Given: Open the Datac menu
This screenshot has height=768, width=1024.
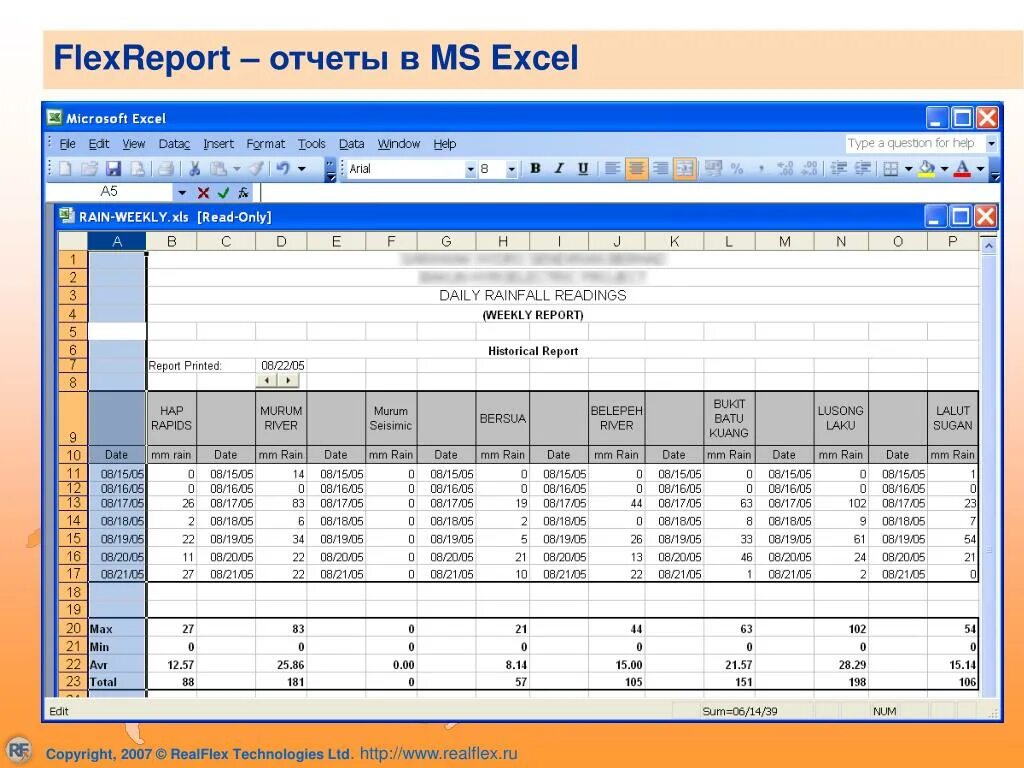Looking at the screenshot, I should [174, 144].
